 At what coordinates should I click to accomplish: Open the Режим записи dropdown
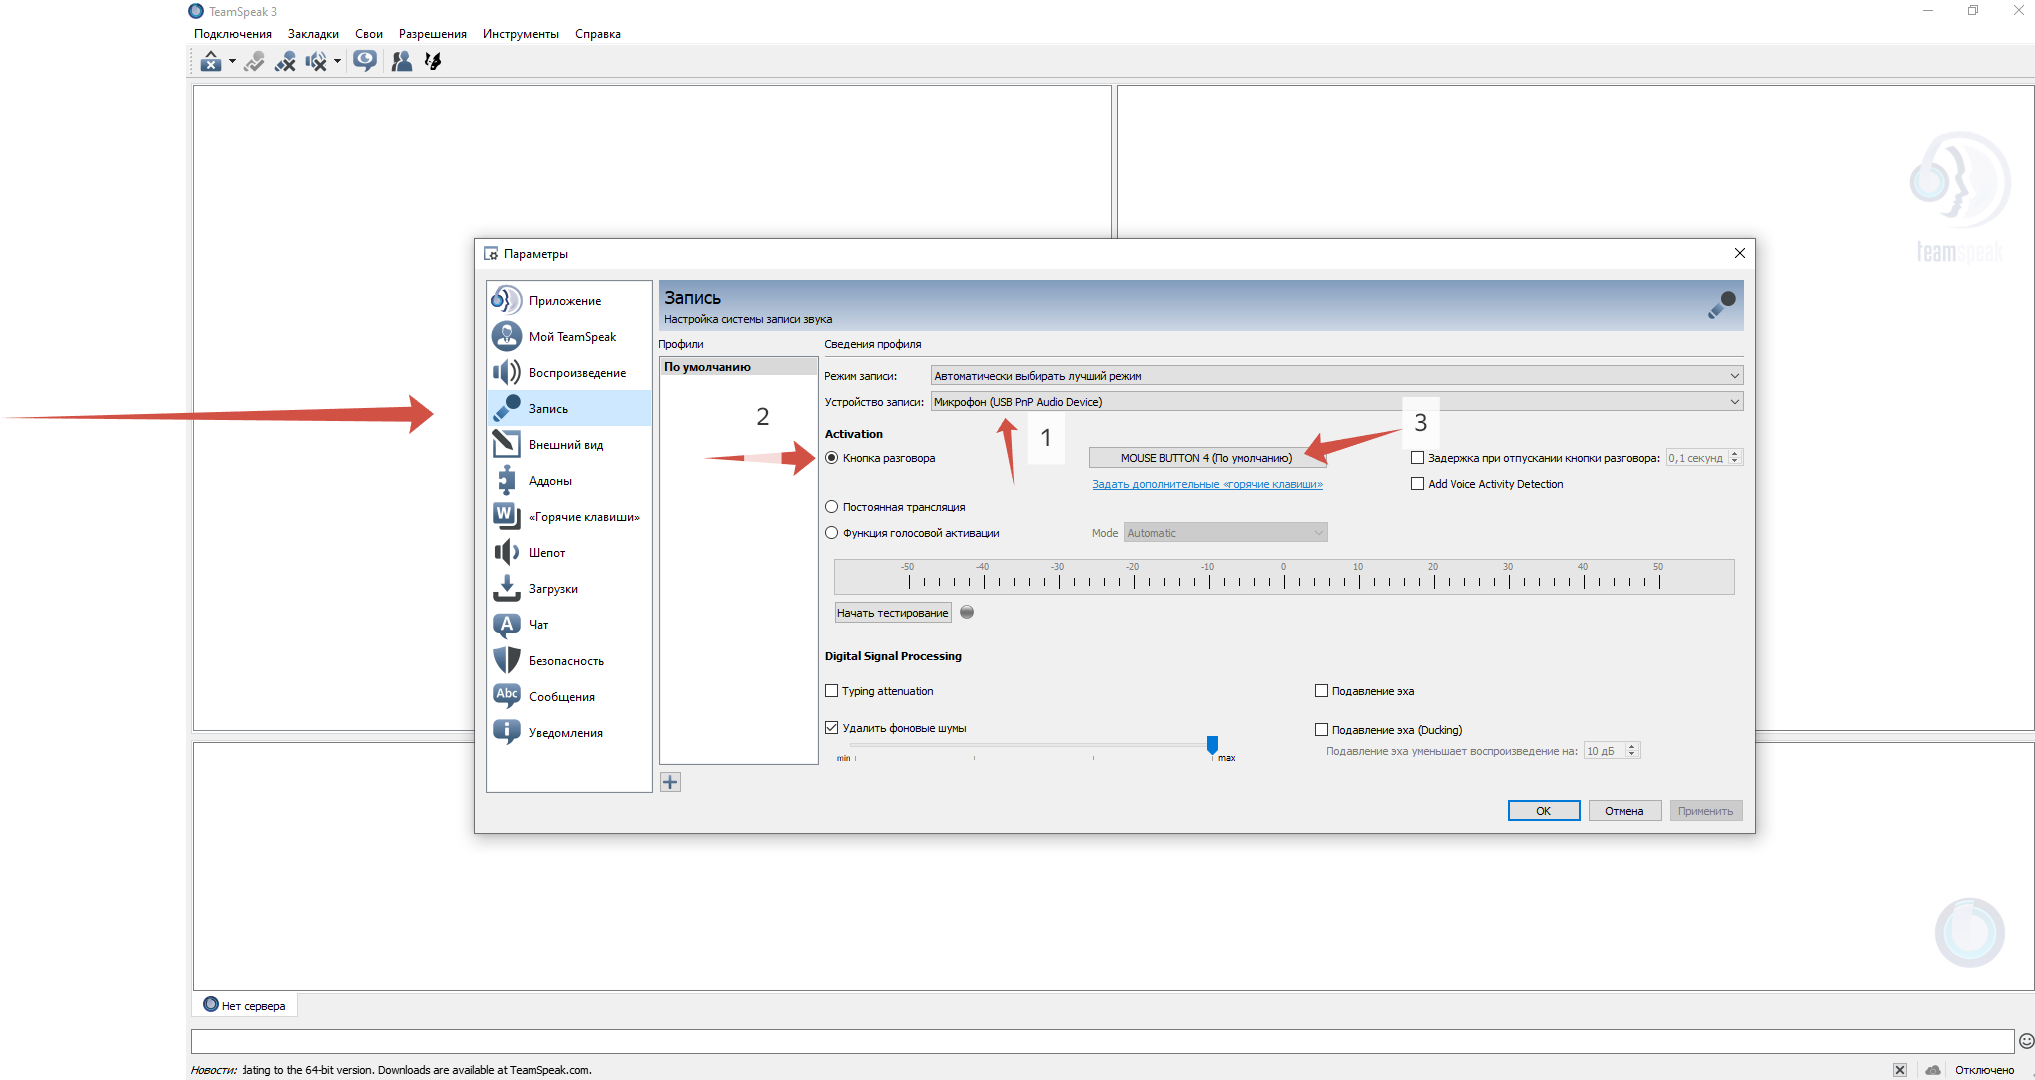pos(1337,376)
